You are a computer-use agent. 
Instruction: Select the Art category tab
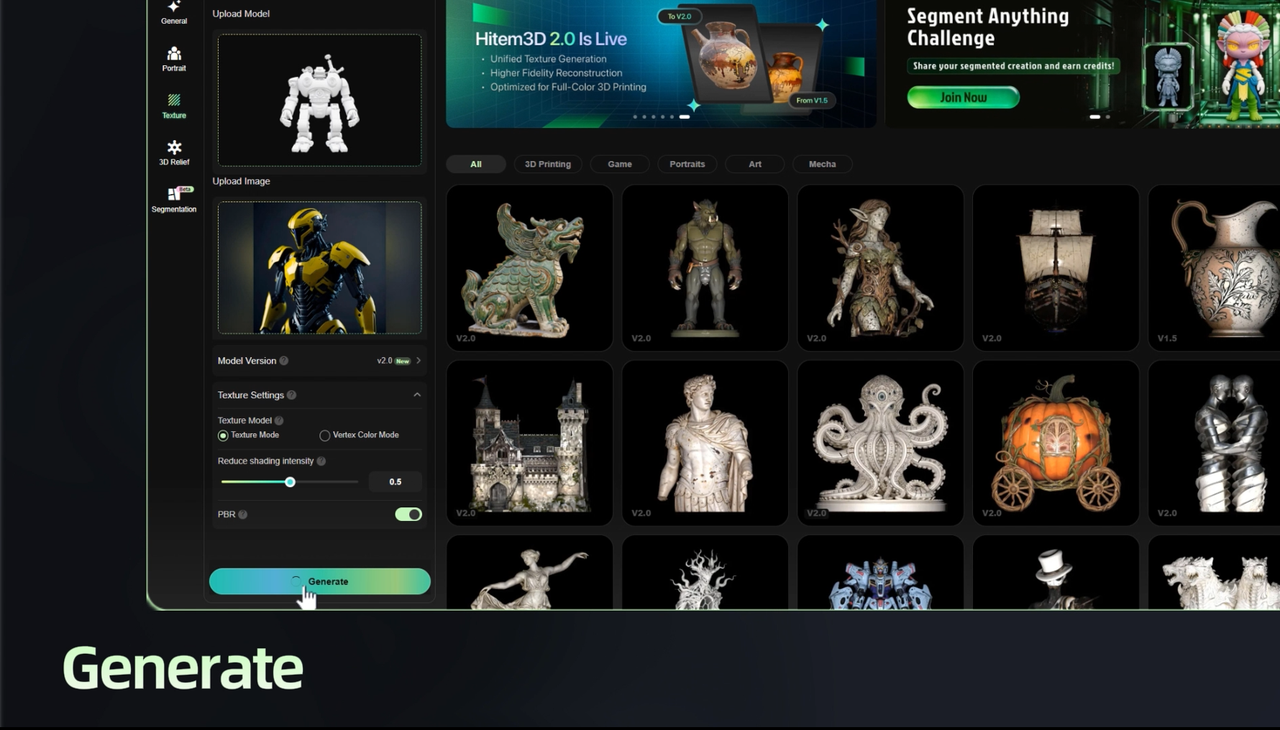755,164
